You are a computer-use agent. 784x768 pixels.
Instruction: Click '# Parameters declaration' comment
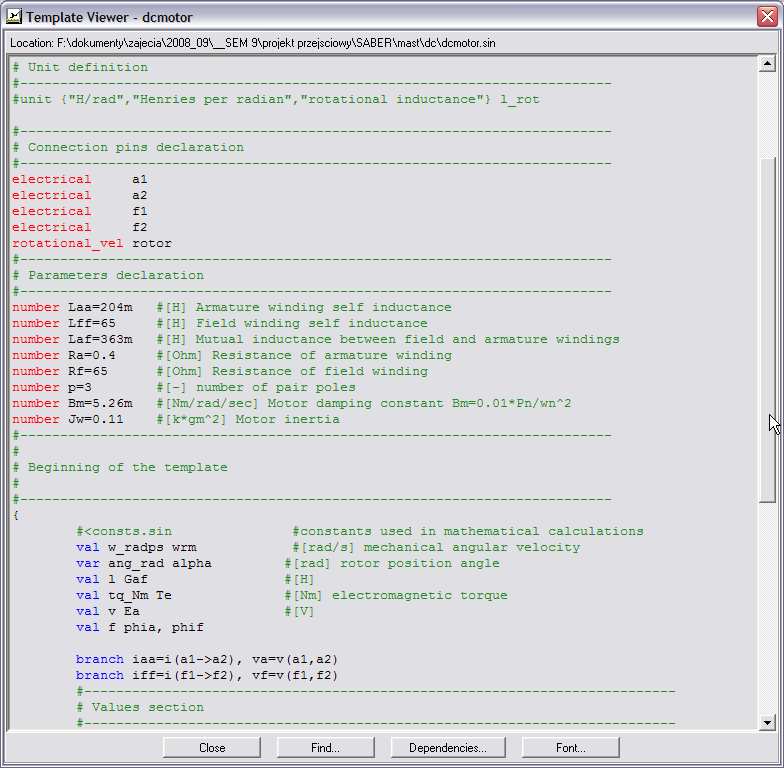[x=108, y=275]
